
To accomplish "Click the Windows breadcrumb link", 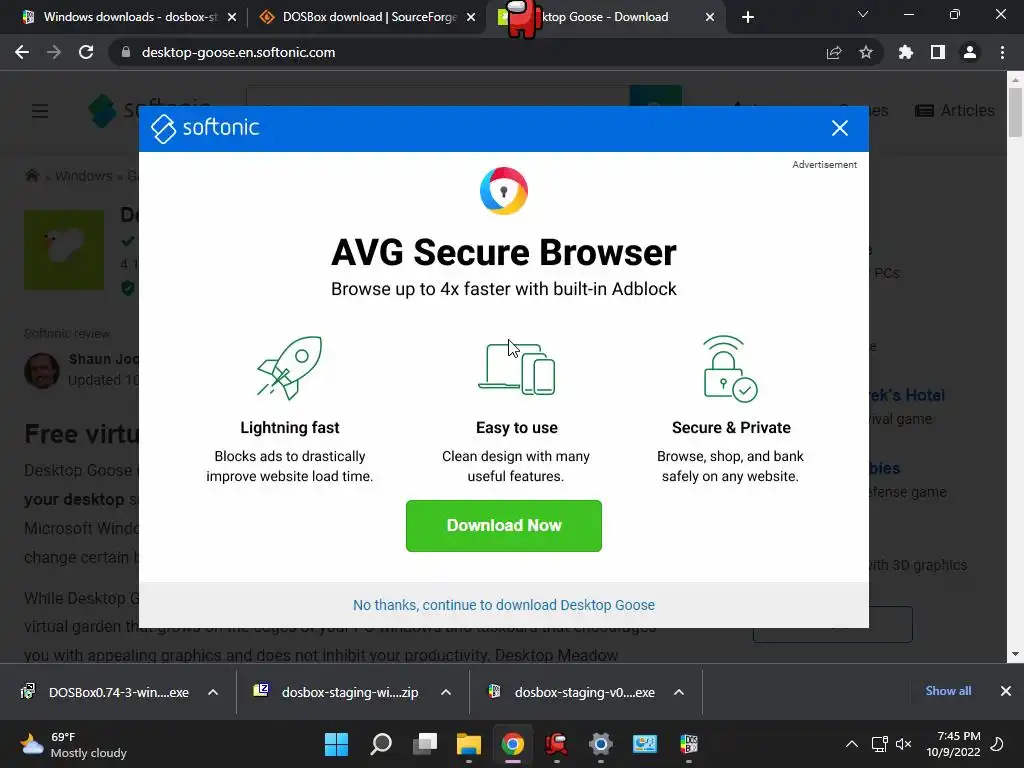I will click(84, 176).
